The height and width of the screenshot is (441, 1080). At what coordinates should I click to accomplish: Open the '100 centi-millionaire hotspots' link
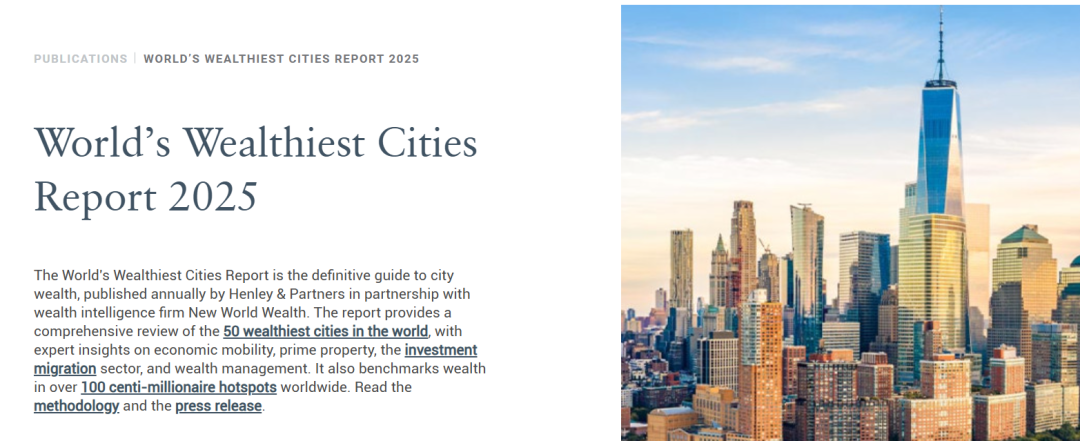(178, 387)
